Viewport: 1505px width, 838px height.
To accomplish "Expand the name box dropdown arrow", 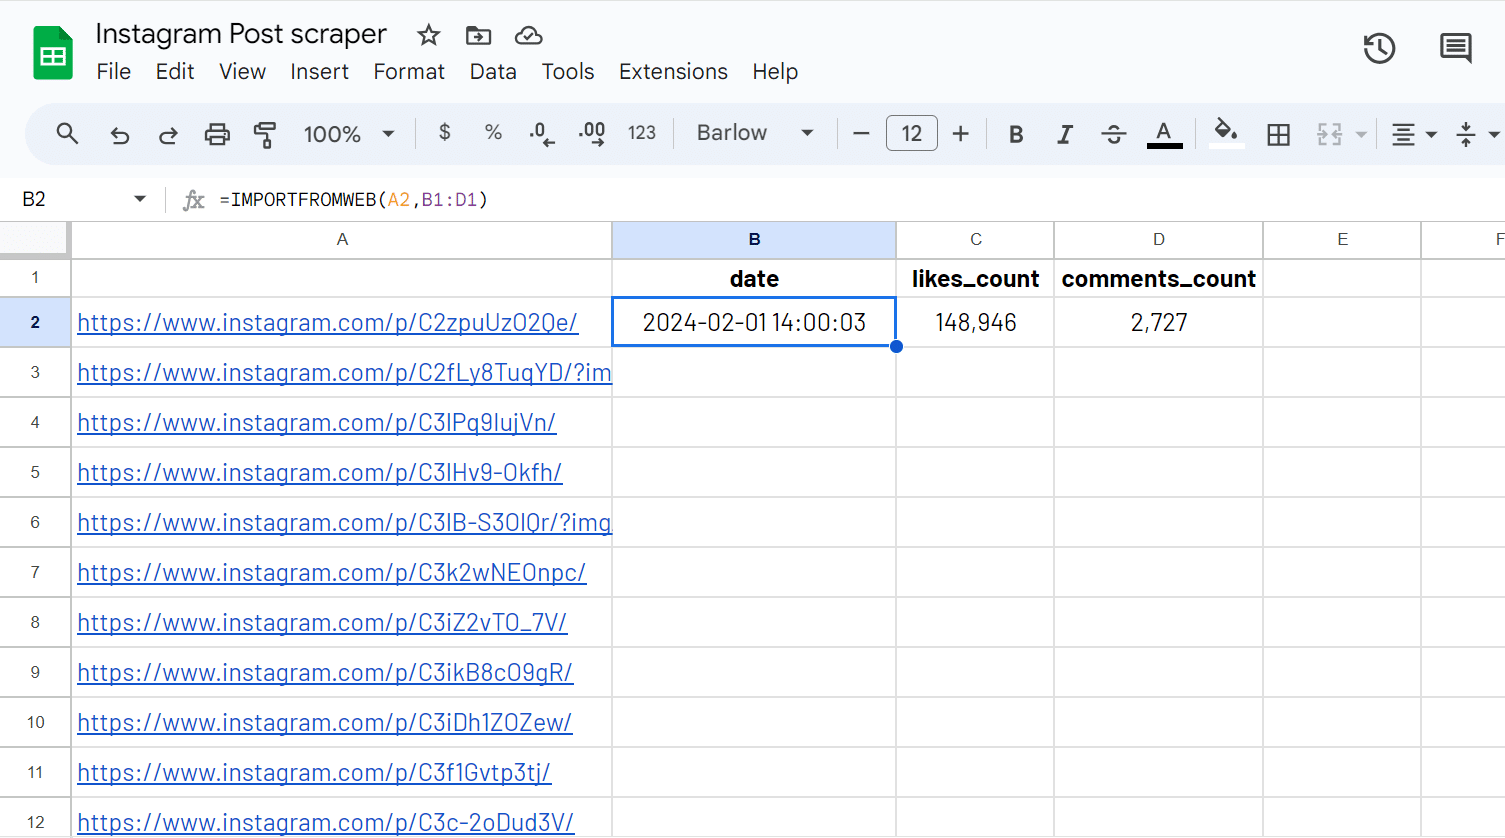I will tap(140, 199).
